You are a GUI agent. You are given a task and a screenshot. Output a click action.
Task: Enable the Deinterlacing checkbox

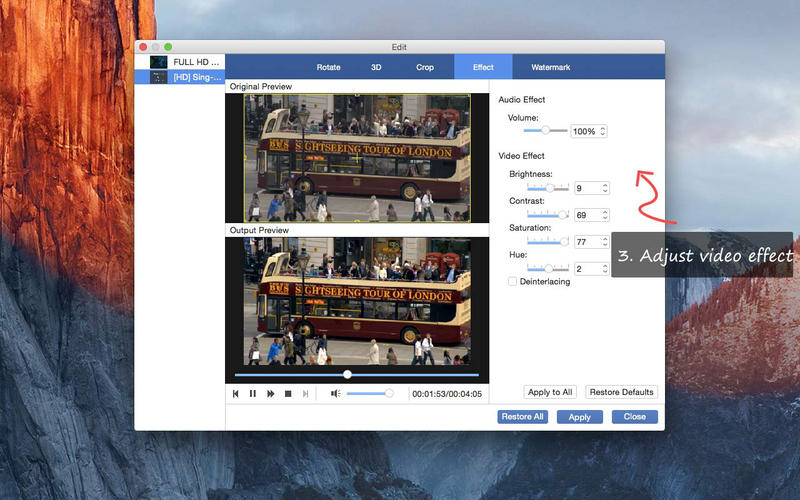click(512, 281)
